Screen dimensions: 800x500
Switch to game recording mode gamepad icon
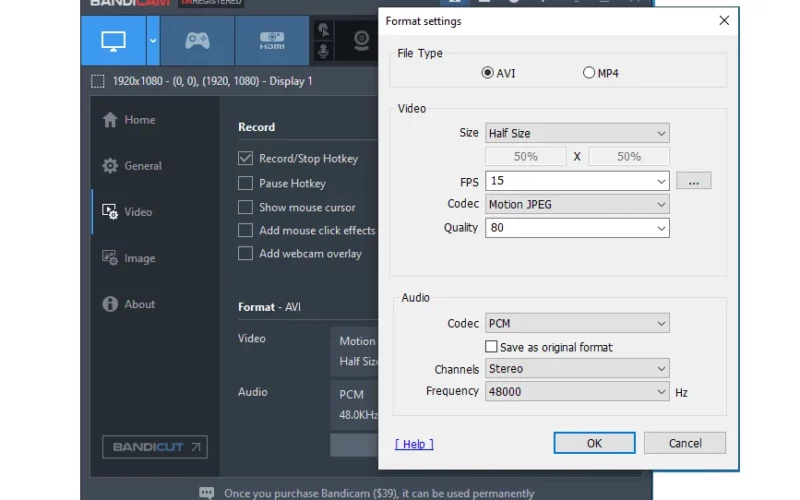197,40
